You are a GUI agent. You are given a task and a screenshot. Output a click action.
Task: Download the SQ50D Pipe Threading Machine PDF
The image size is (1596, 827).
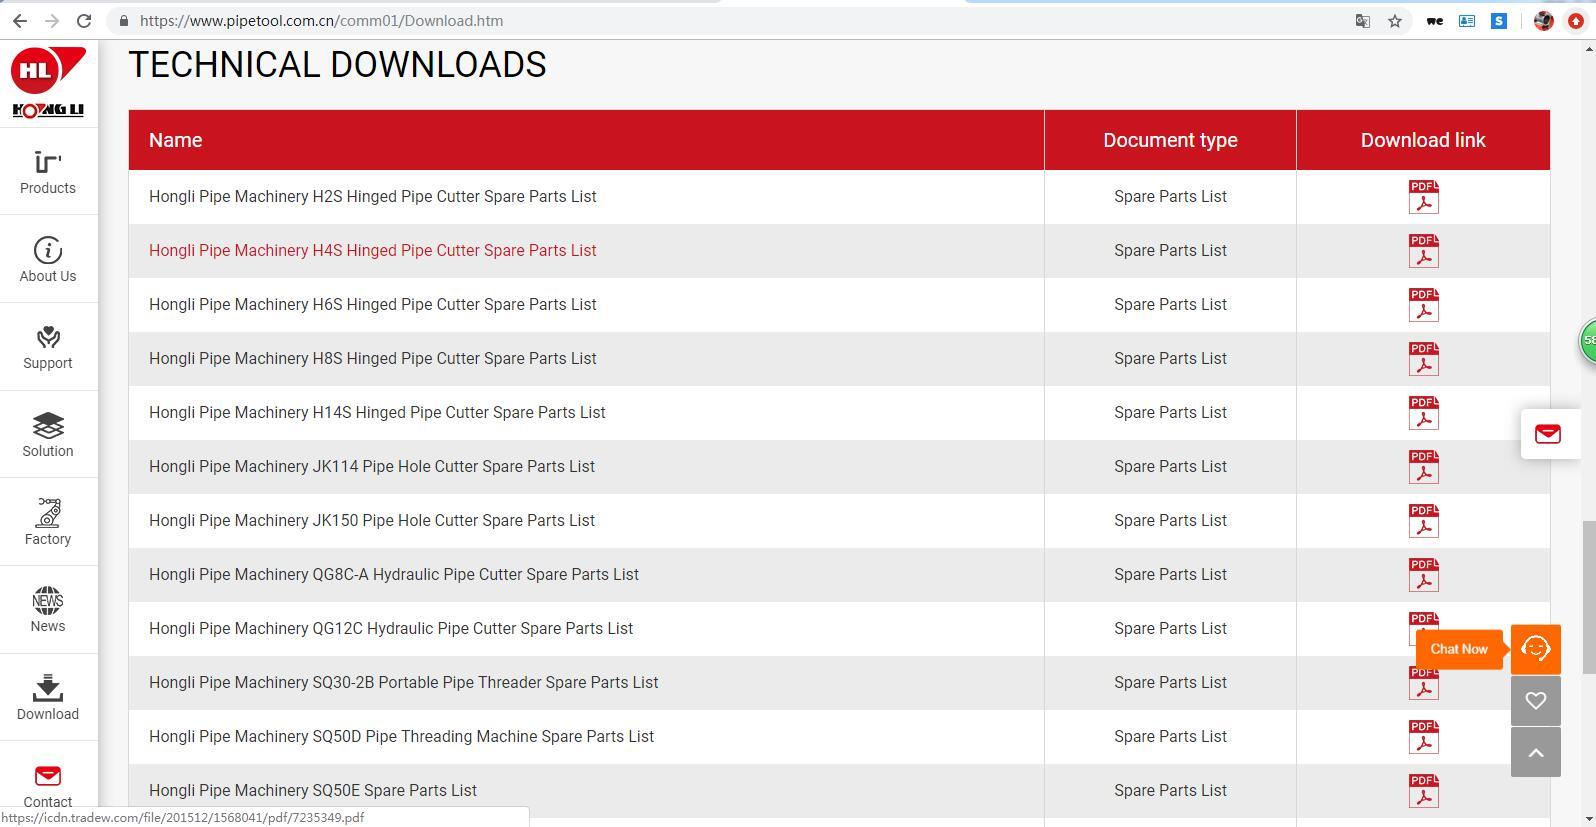[x=1423, y=737]
